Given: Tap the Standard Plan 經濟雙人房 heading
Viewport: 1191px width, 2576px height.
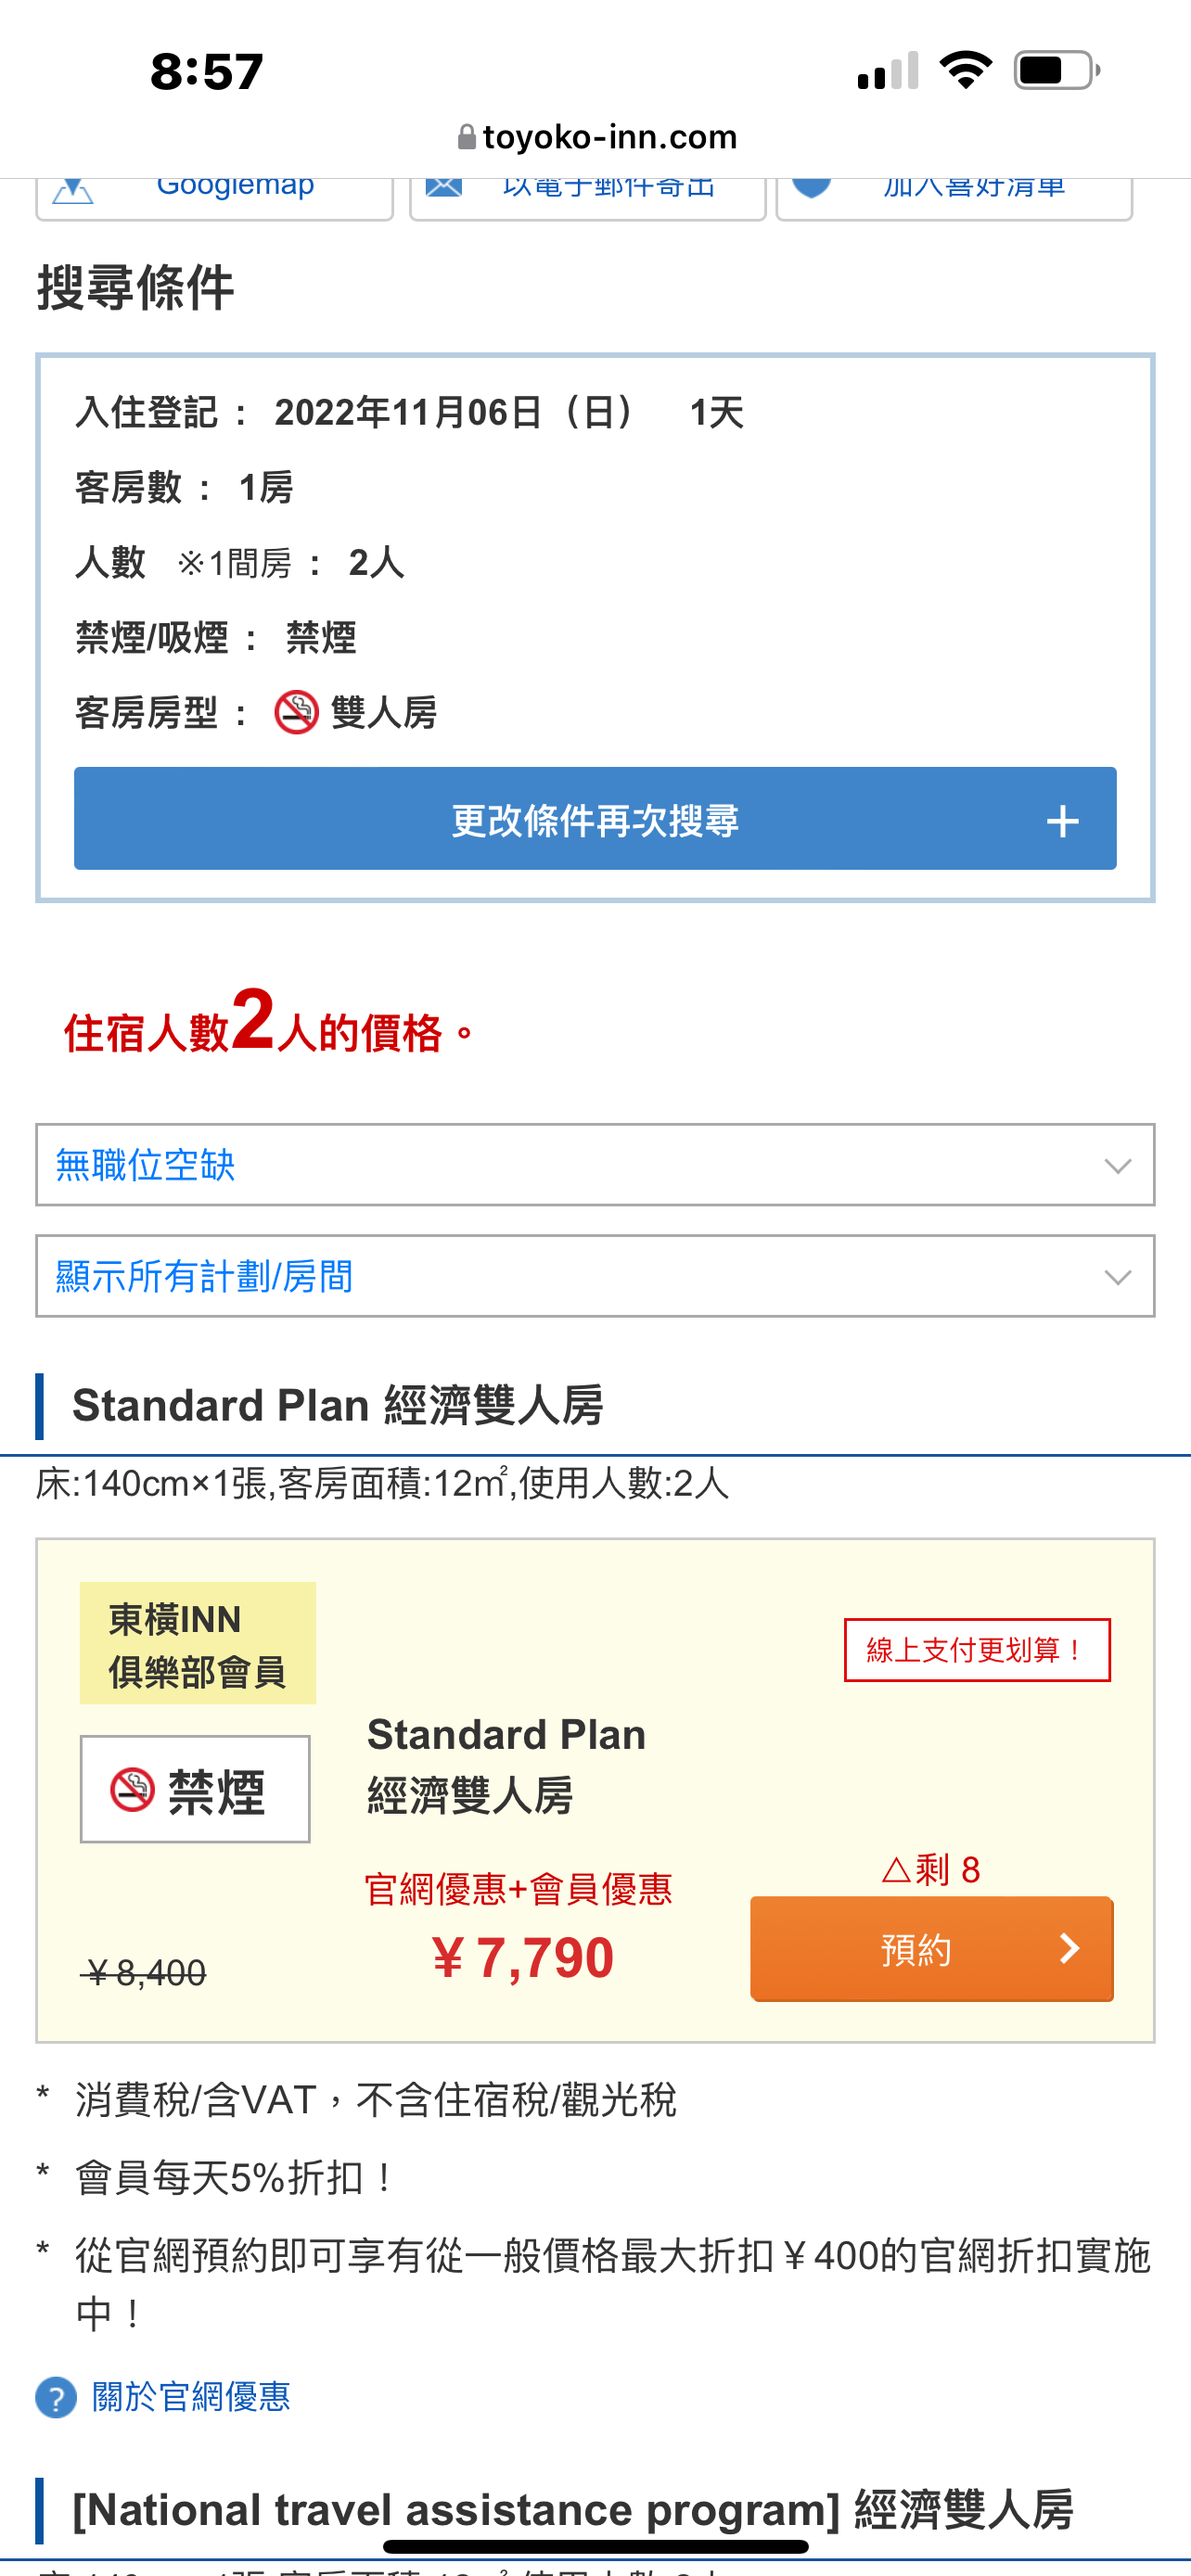Looking at the screenshot, I should click(337, 1406).
